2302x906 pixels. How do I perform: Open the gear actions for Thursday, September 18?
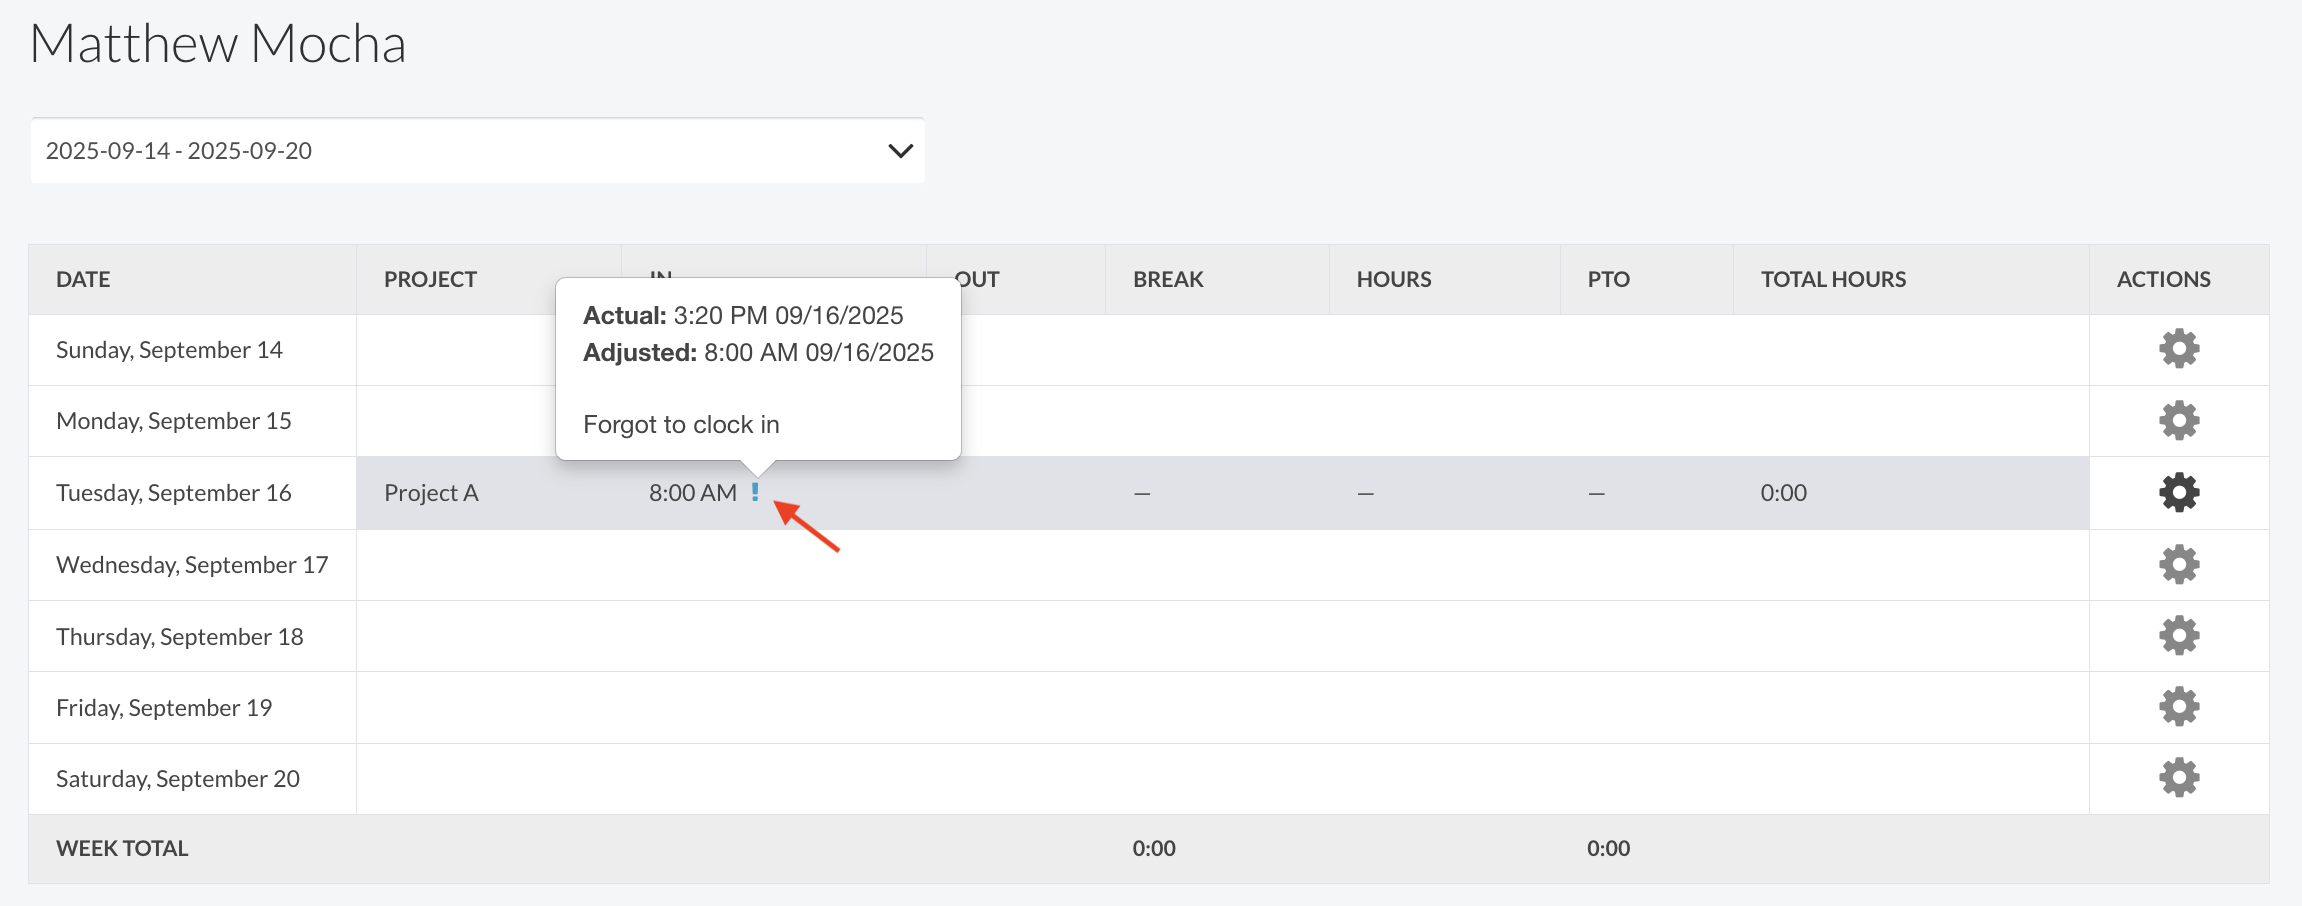[x=2178, y=636]
